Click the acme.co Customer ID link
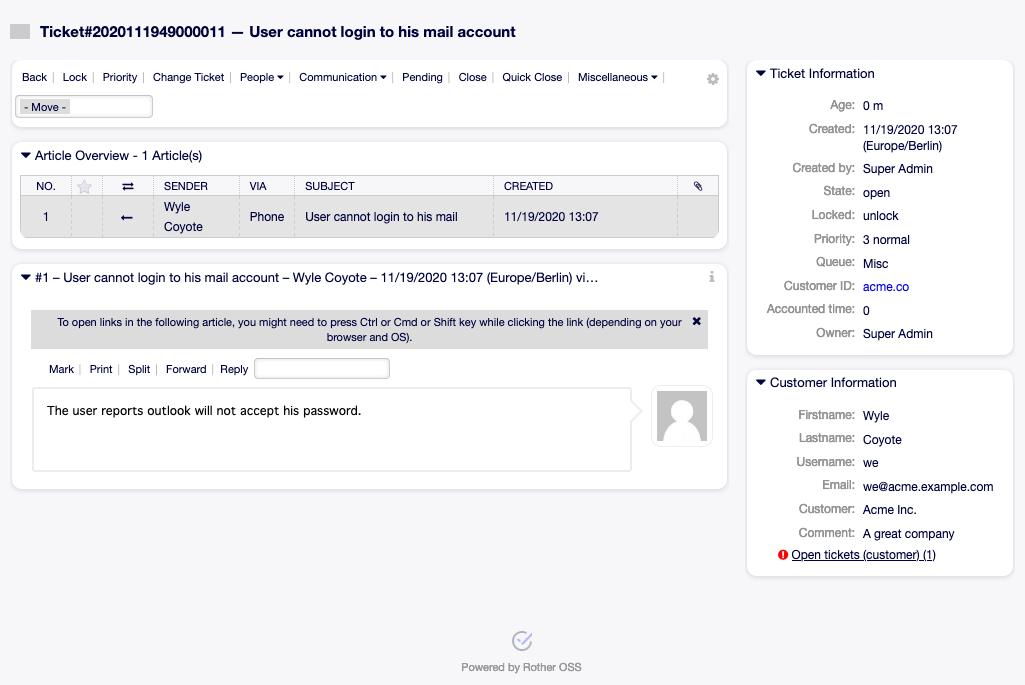1025x685 pixels. click(885, 287)
